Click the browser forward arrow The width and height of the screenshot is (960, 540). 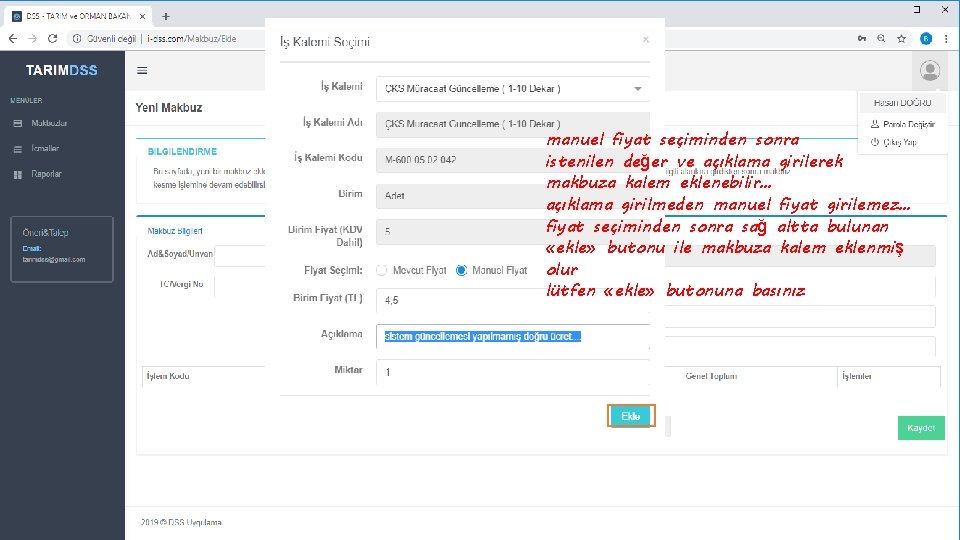click(x=32, y=39)
